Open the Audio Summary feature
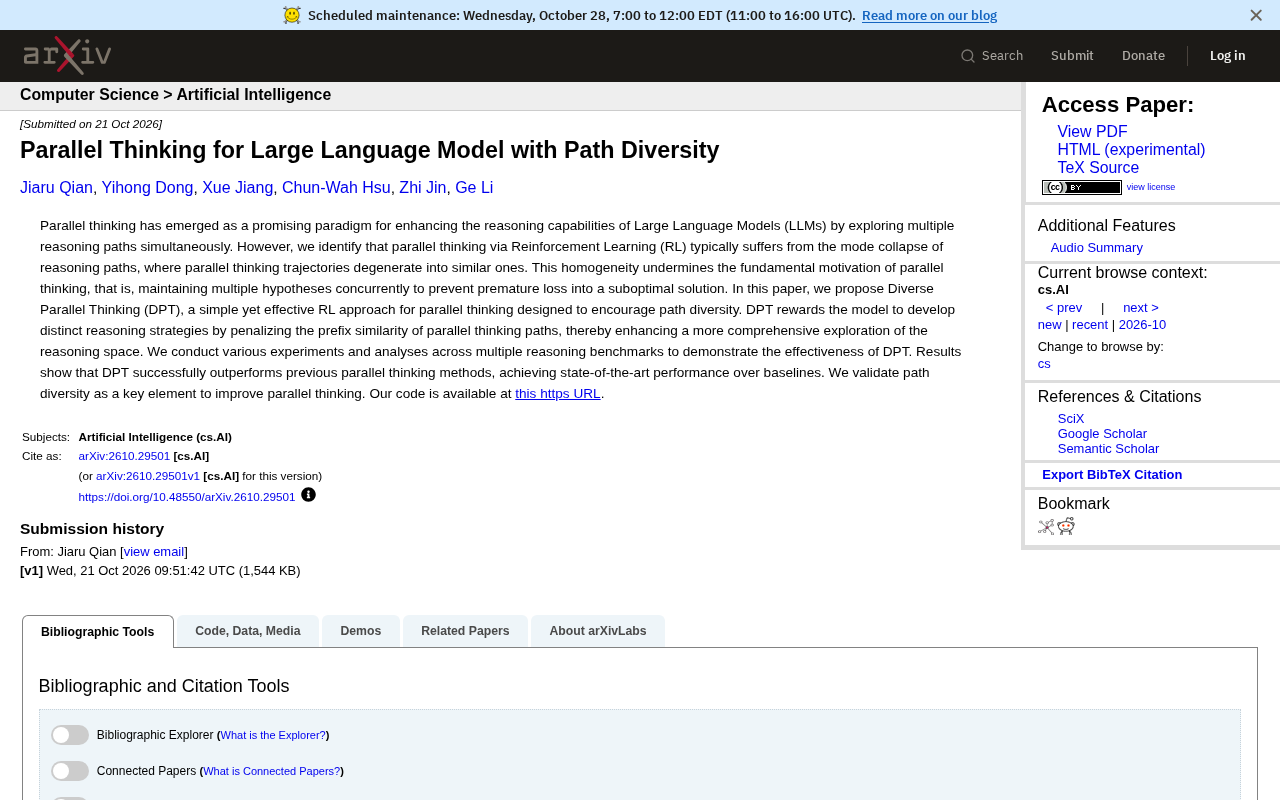The width and height of the screenshot is (1280, 800). click(x=1096, y=248)
